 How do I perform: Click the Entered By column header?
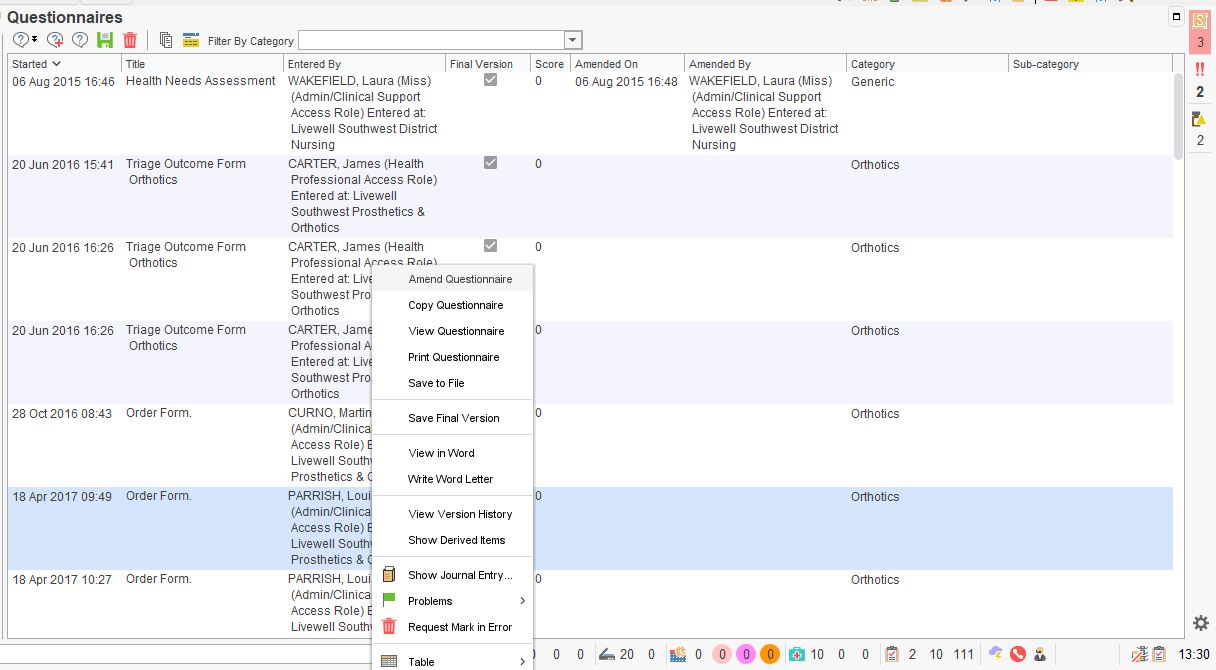click(365, 64)
